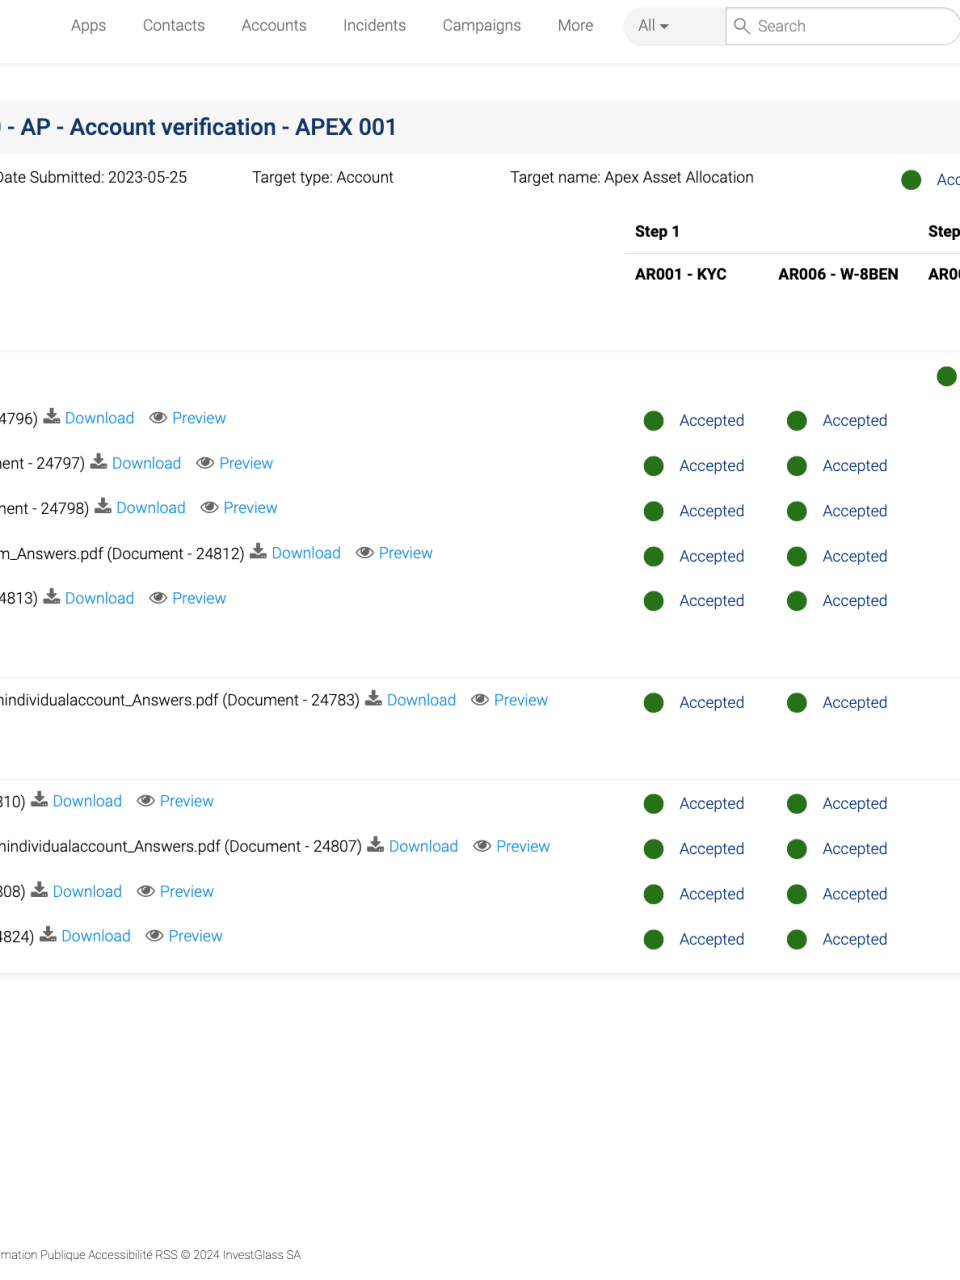Click green status dot in first AR001 row
The height and width of the screenshot is (1280, 960).
click(x=654, y=421)
